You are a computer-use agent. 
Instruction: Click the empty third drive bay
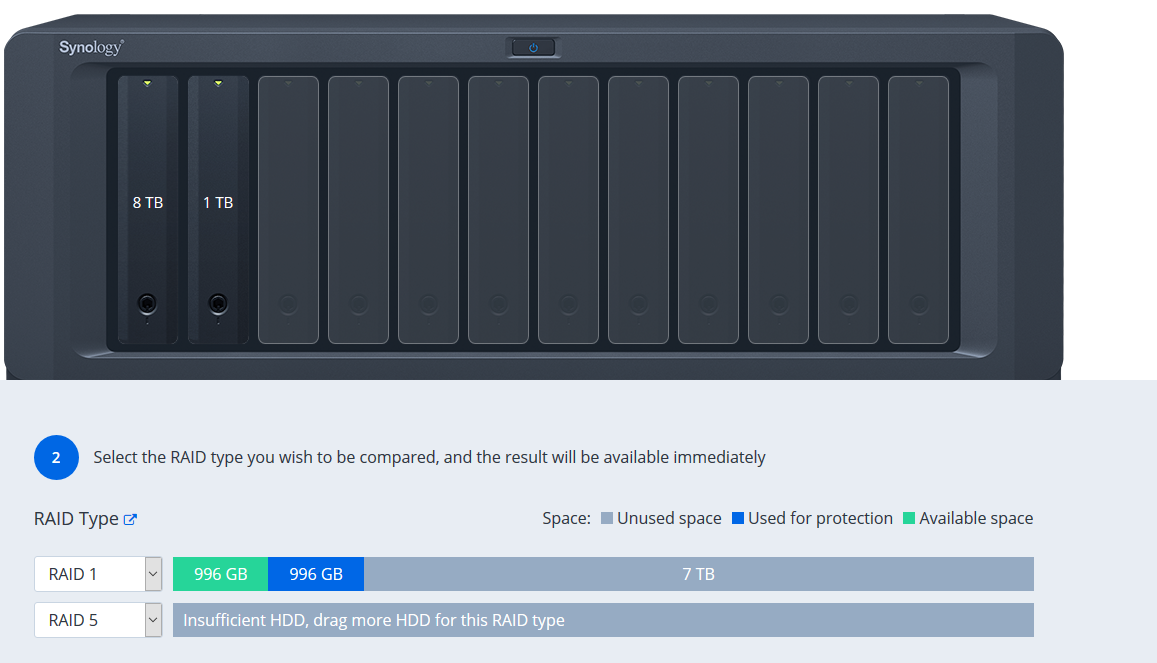(288, 209)
